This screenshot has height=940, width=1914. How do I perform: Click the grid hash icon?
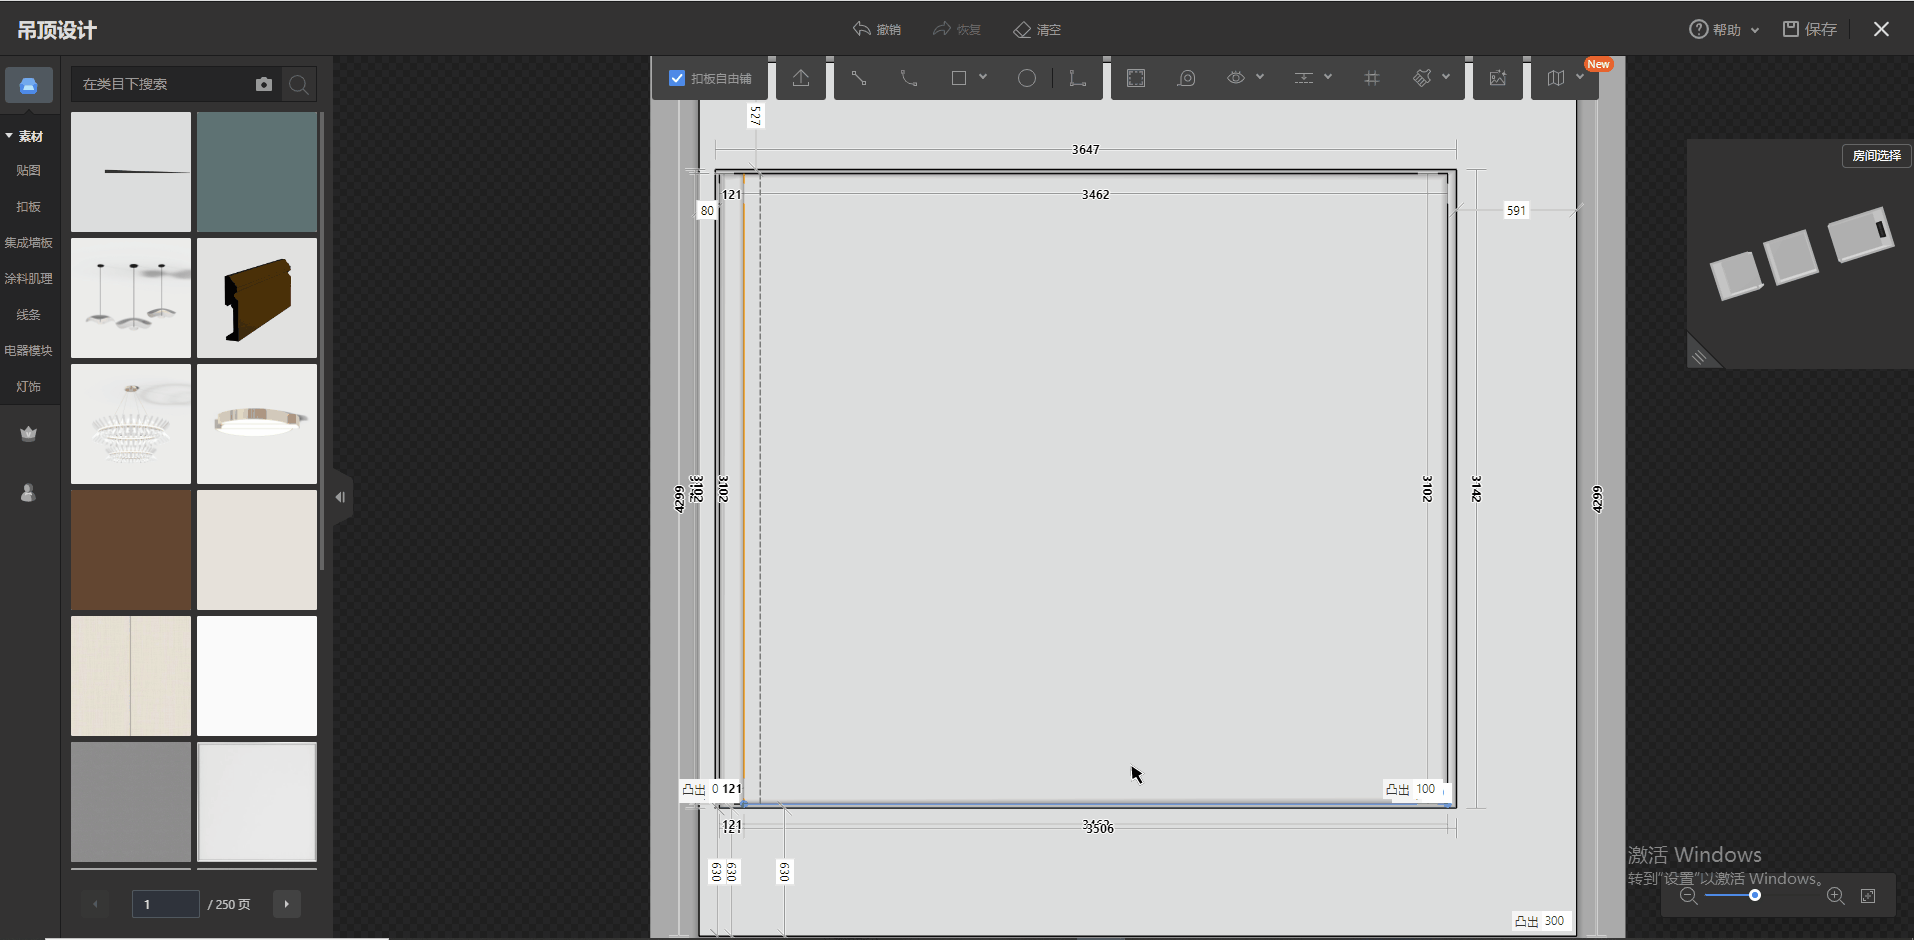1371,78
